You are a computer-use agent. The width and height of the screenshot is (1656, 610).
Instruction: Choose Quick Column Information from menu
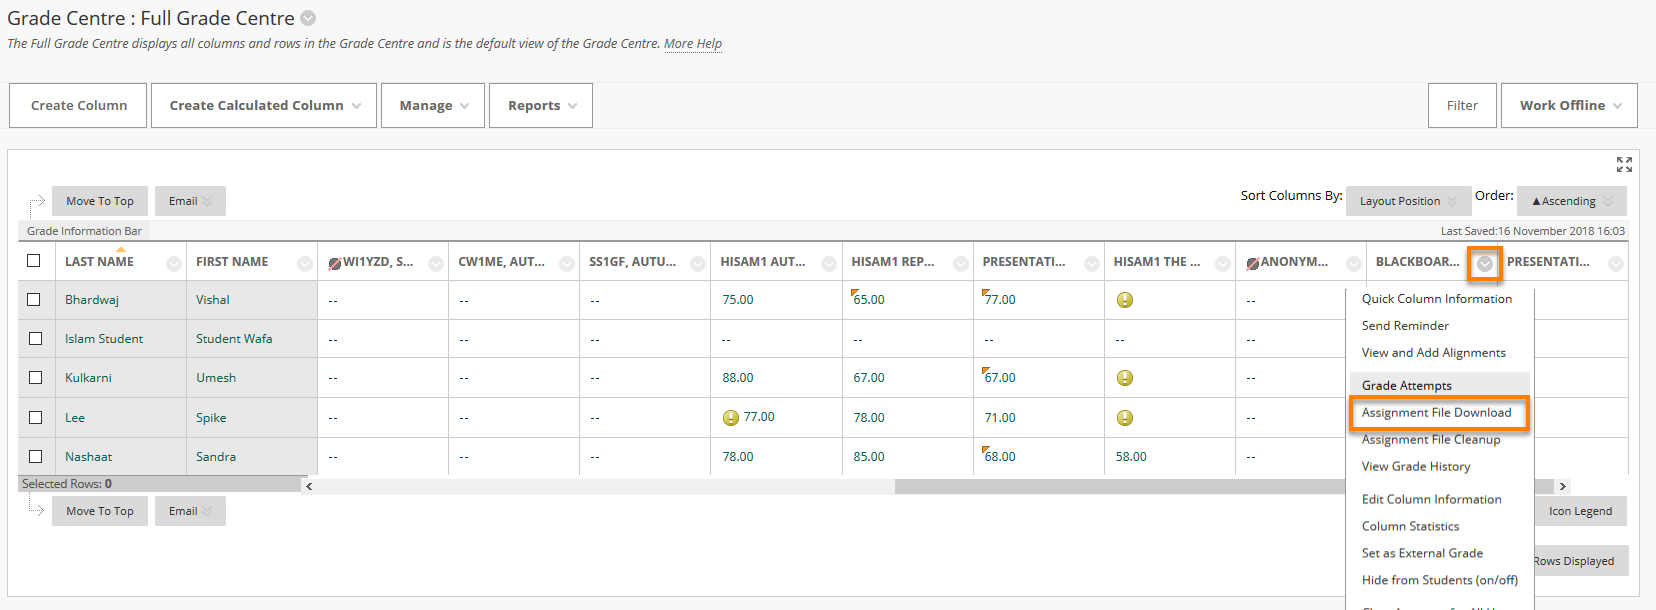pos(1437,299)
